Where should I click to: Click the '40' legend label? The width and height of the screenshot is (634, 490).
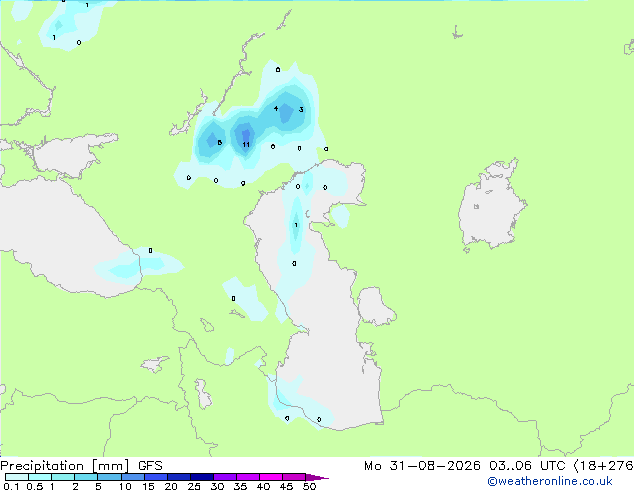(264, 486)
